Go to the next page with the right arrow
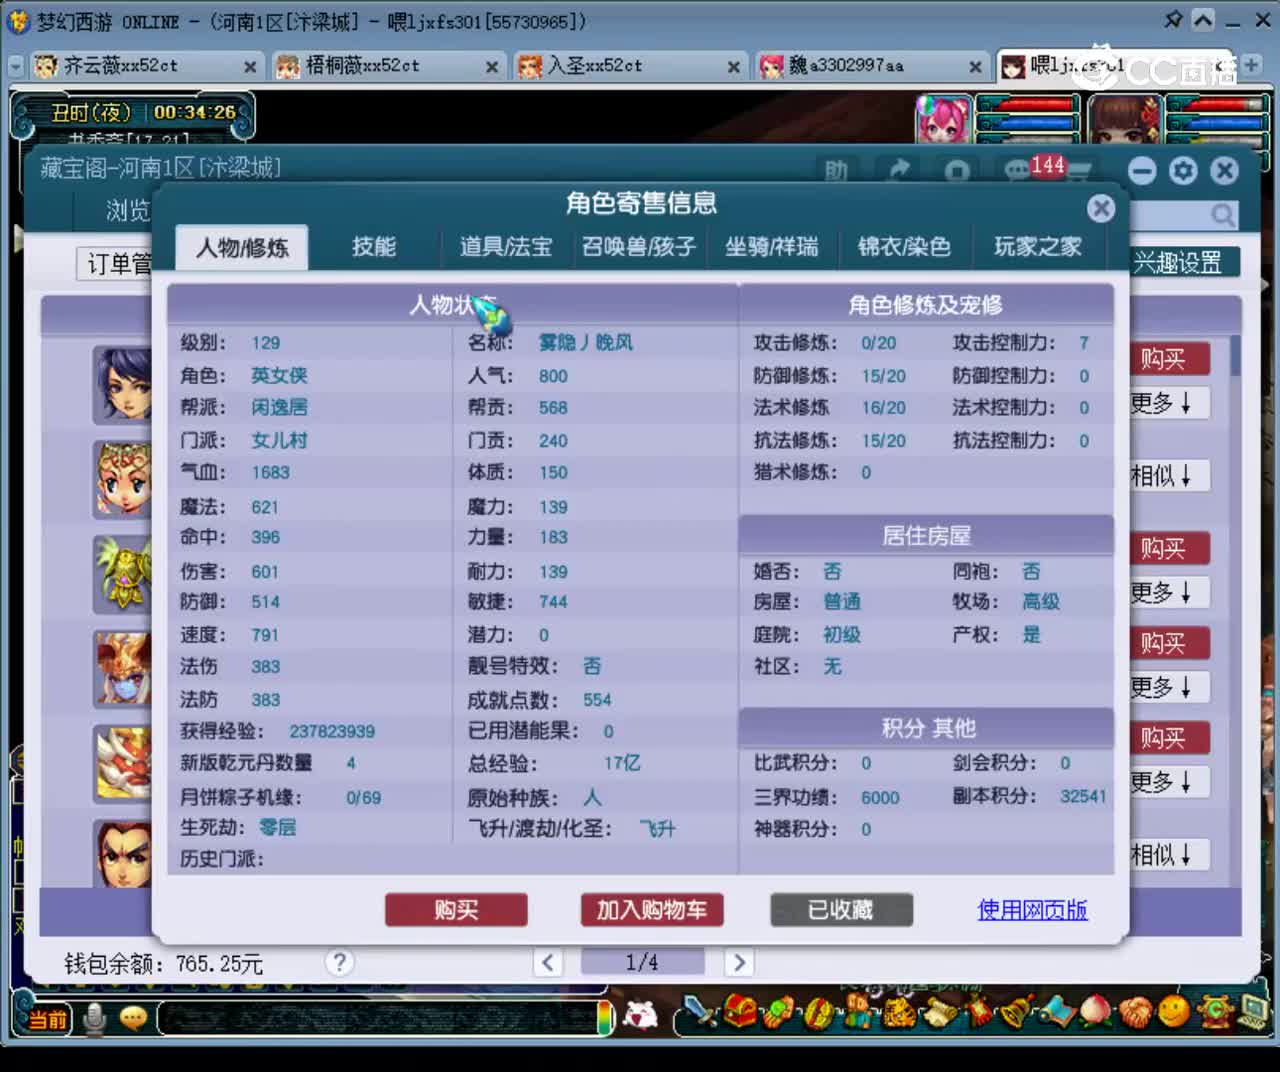Viewport: 1280px width, 1072px height. click(x=739, y=962)
